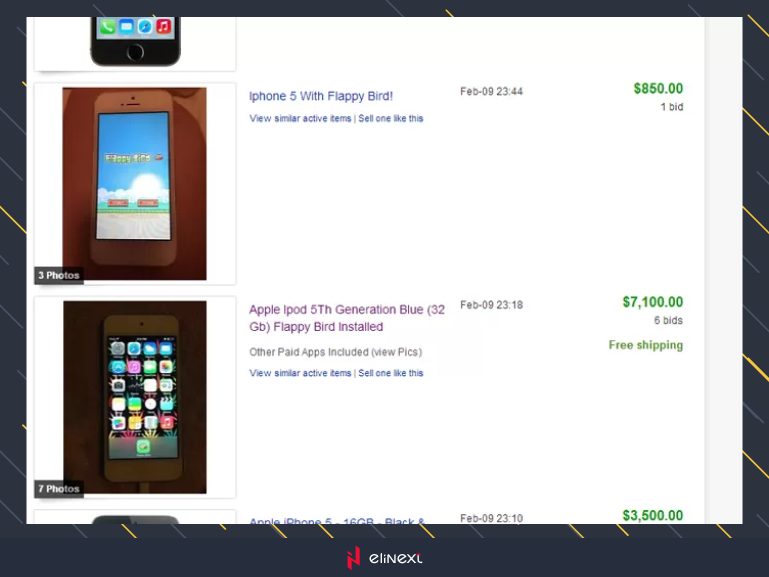Open the Apple Ipod 5Th Generation Blue listing title
The height and width of the screenshot is (577, 769).
pos(346,318)
